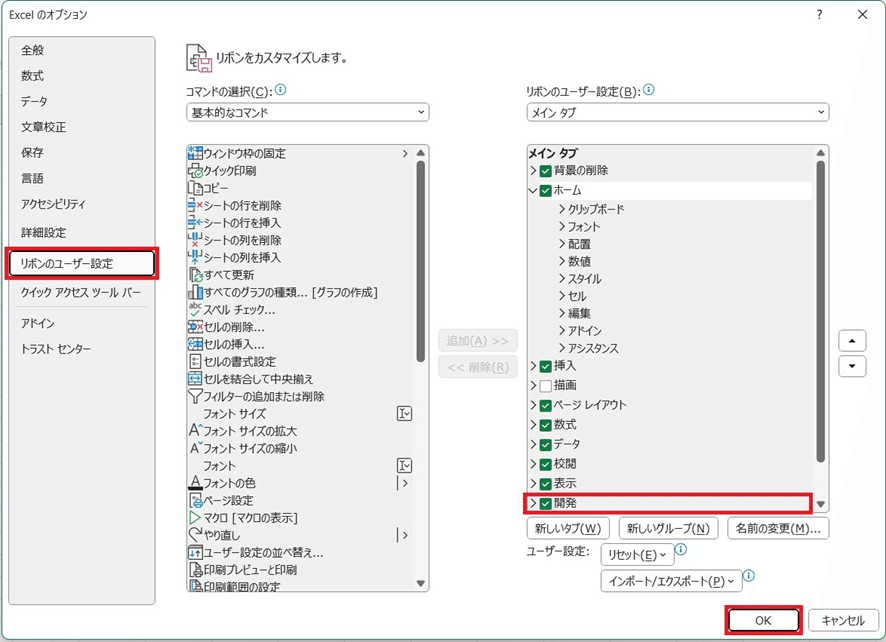Switch to the 文章校正 category

pos(82,127)
